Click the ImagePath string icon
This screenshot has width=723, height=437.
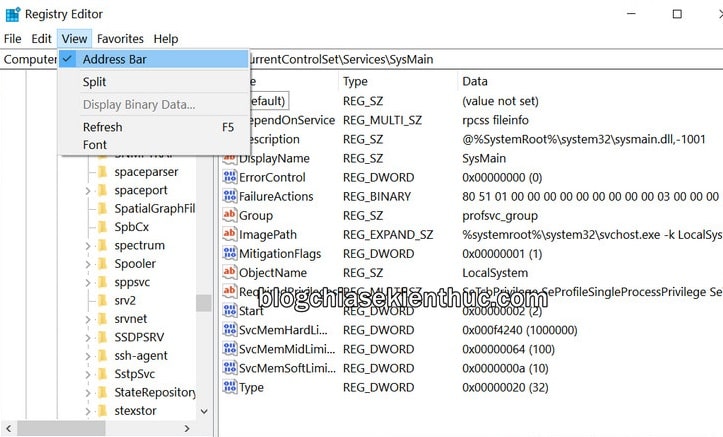229,234
